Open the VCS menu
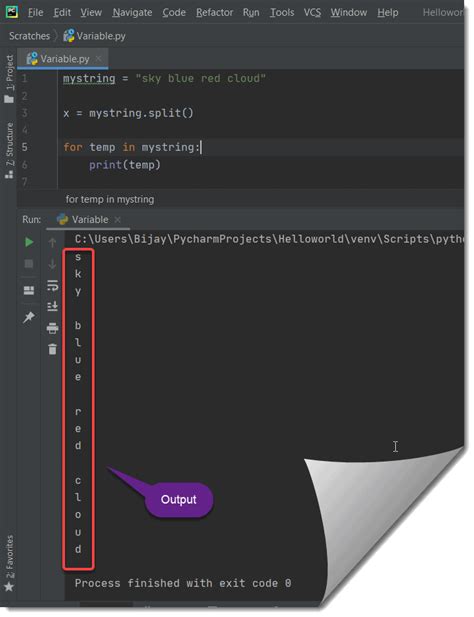The width and height of the screenshot is (474, 617). [x=312, y=13]
